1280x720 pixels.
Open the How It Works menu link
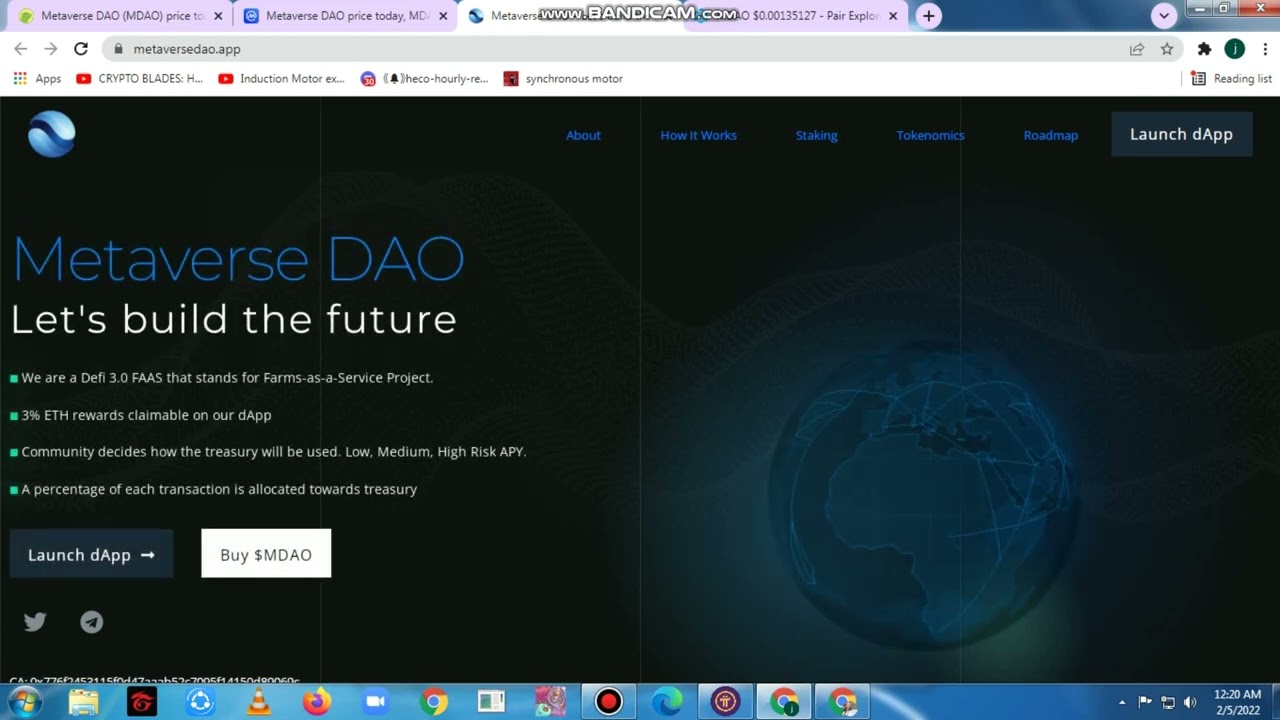point(698,135)
